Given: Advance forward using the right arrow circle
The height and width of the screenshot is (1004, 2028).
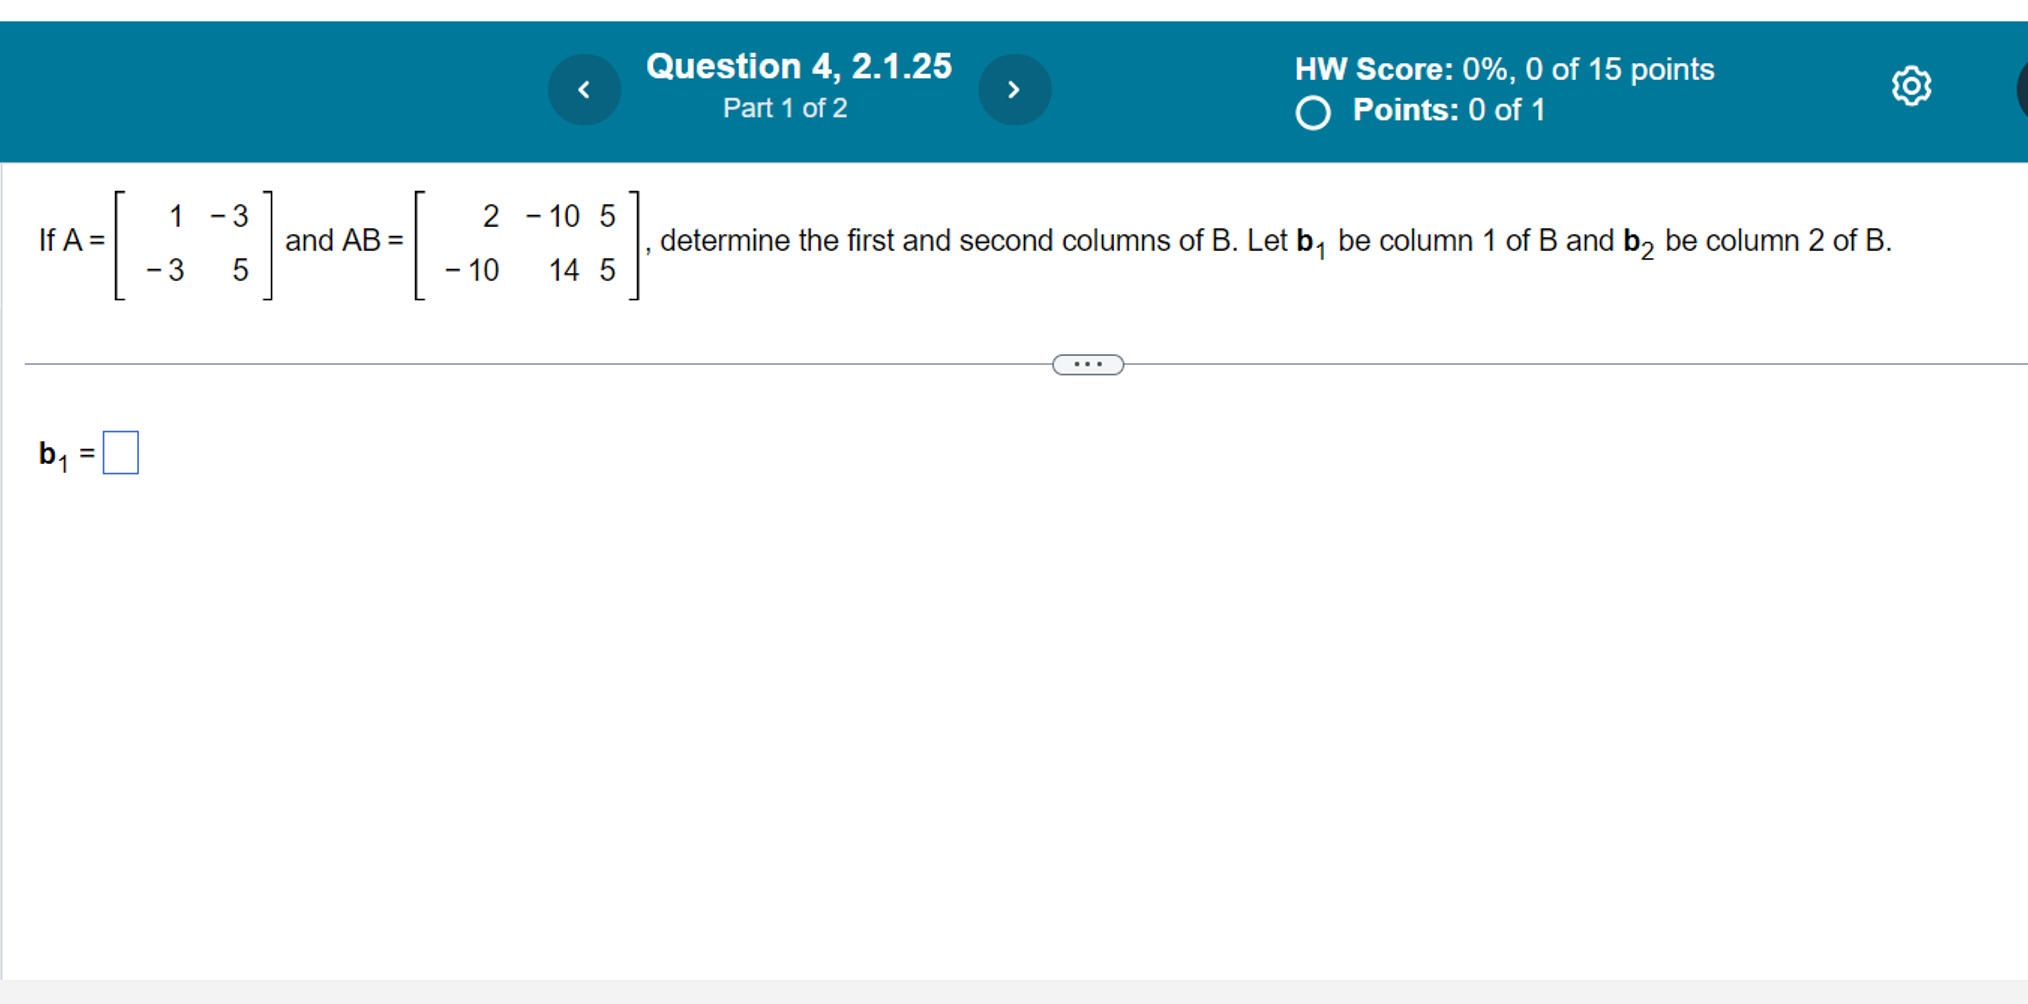Looking at the screenshot, I should click(1014, 89).
